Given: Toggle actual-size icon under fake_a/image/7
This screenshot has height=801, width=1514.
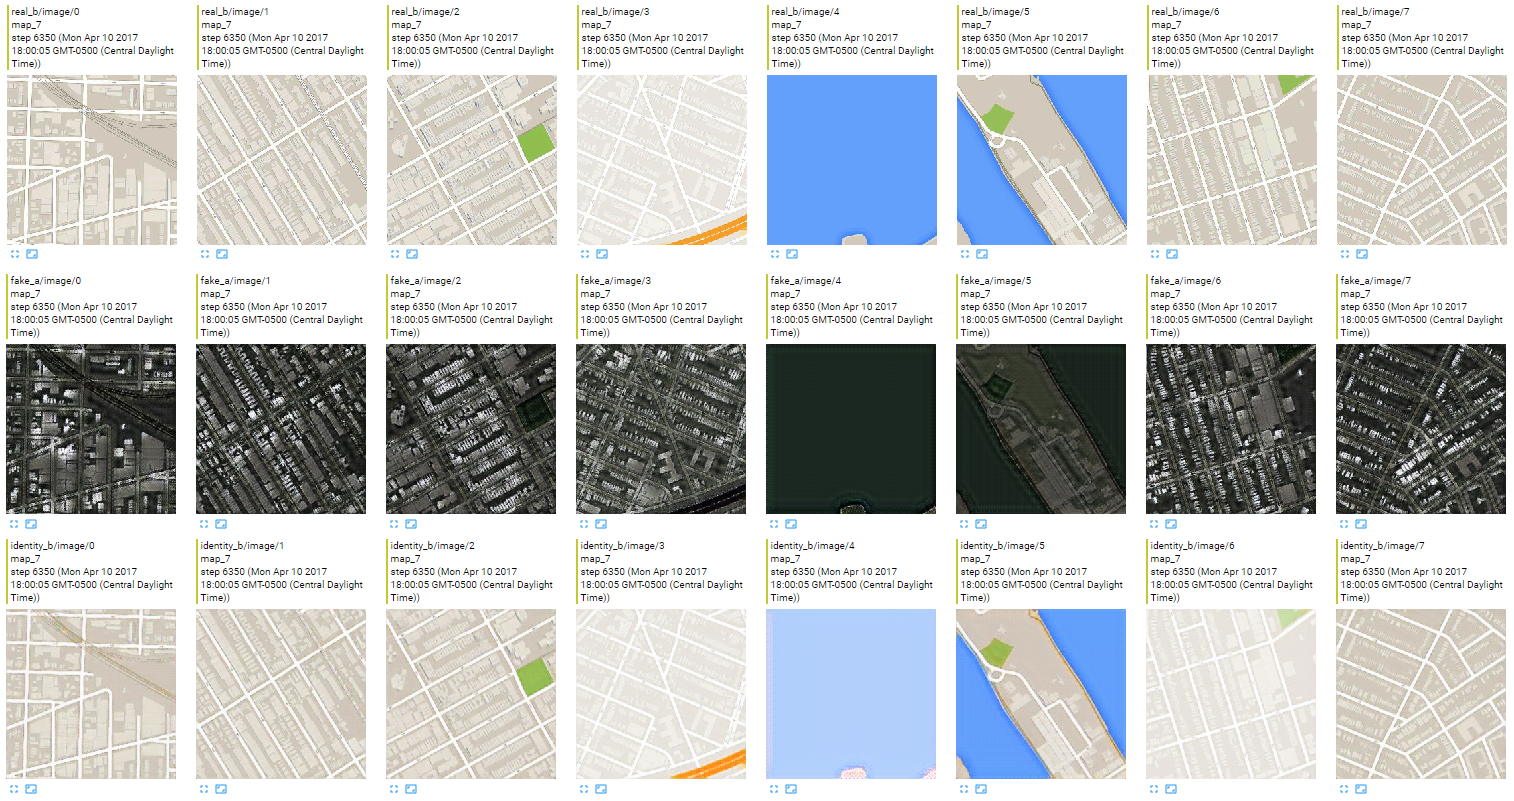Looking at the screenshot, I should tap(1361, 524).
